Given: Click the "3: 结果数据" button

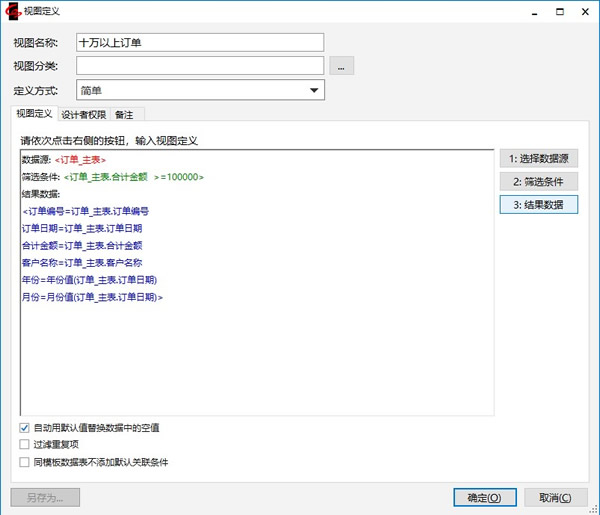Looking at the screenshot, I should pos(538,204).
